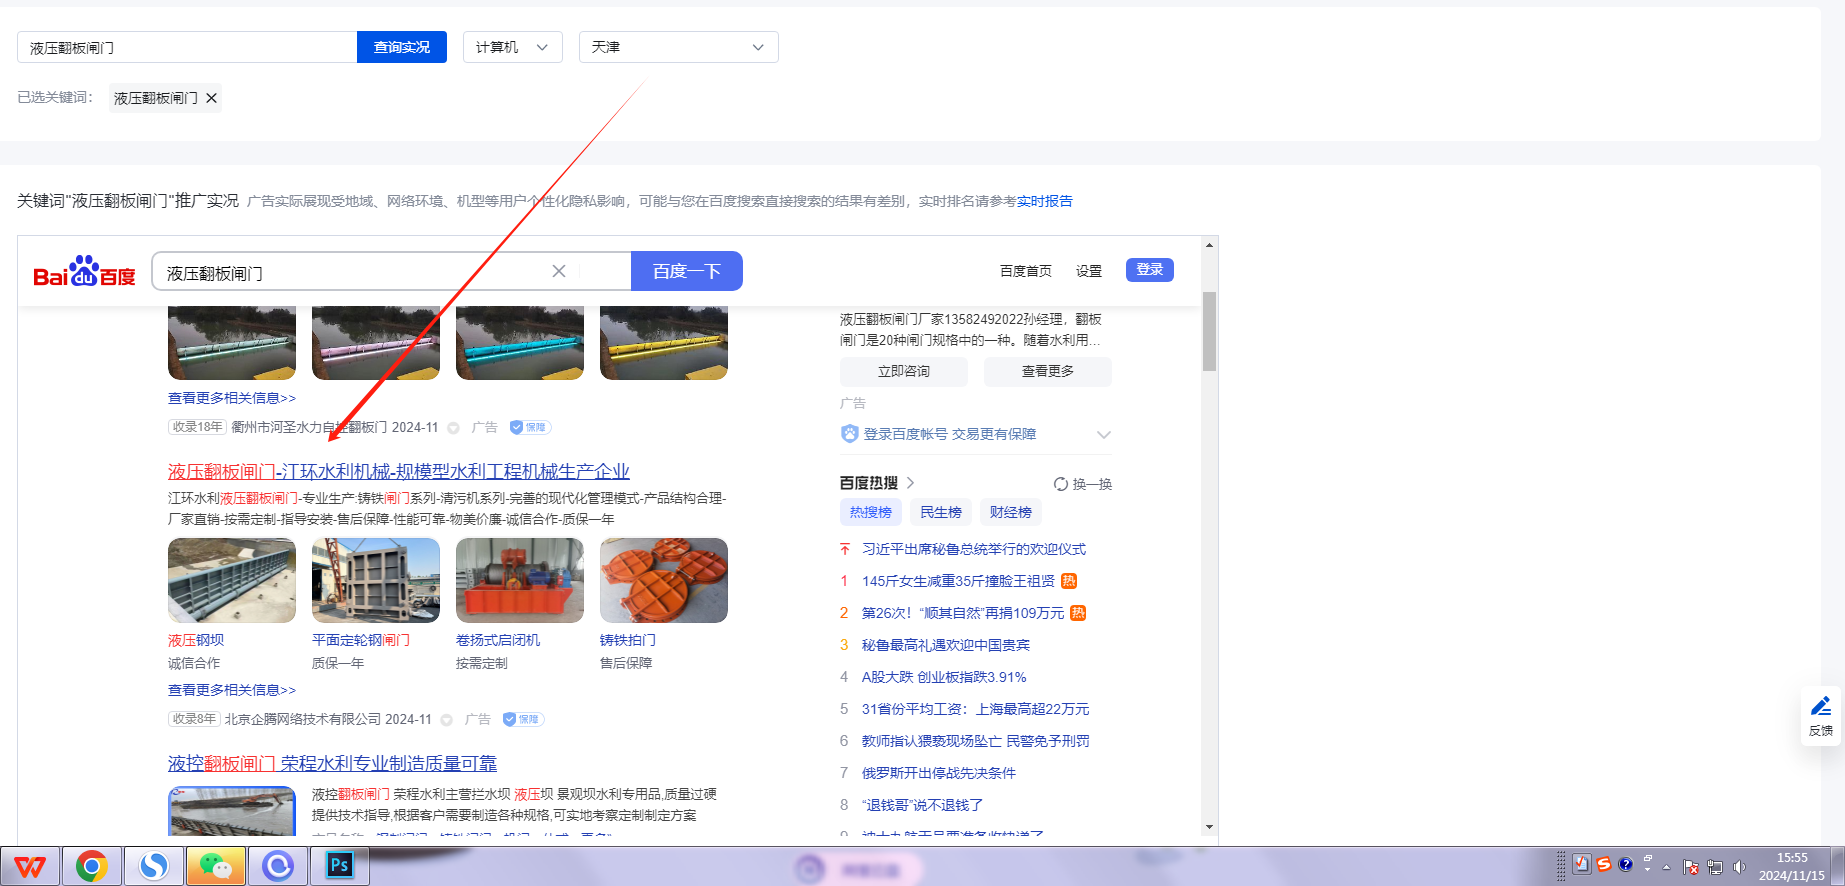This screenshot has width=1845, height=886.
Task: Remove the 液压翻板闸门 selected keyword tag
Action: pos(211,98)
